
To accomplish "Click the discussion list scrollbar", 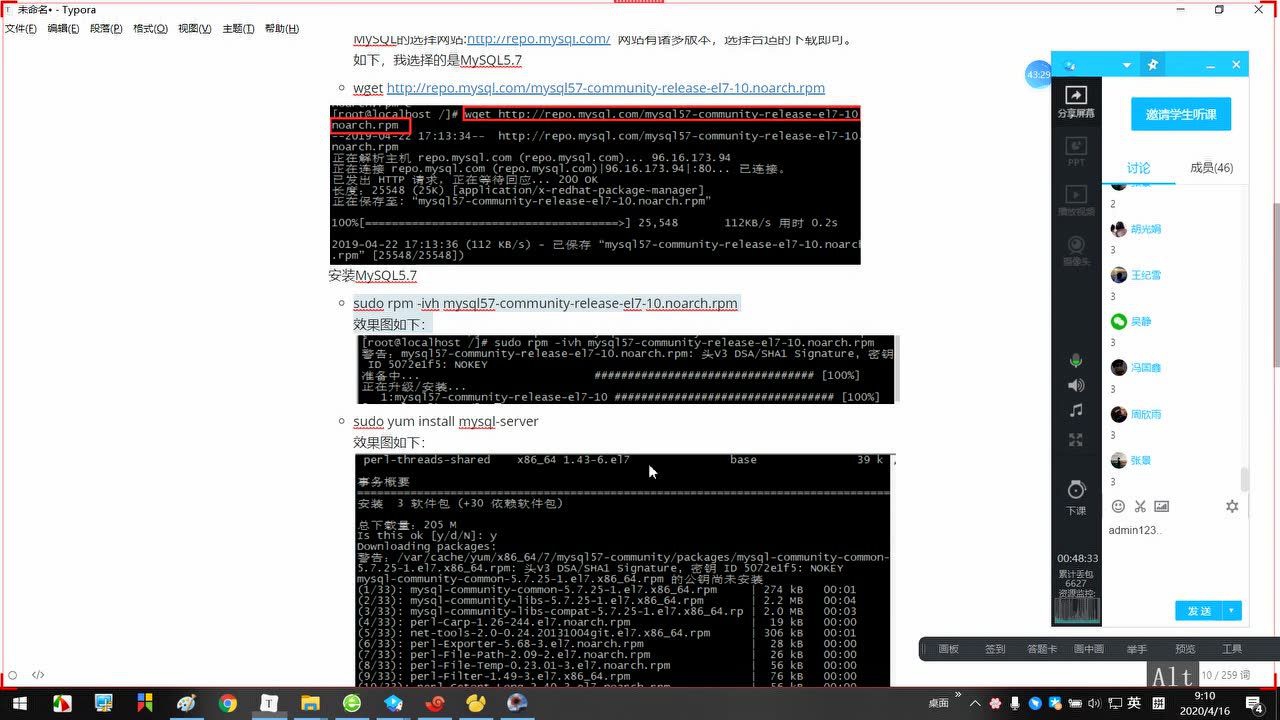I will [x=1245, y=477].
